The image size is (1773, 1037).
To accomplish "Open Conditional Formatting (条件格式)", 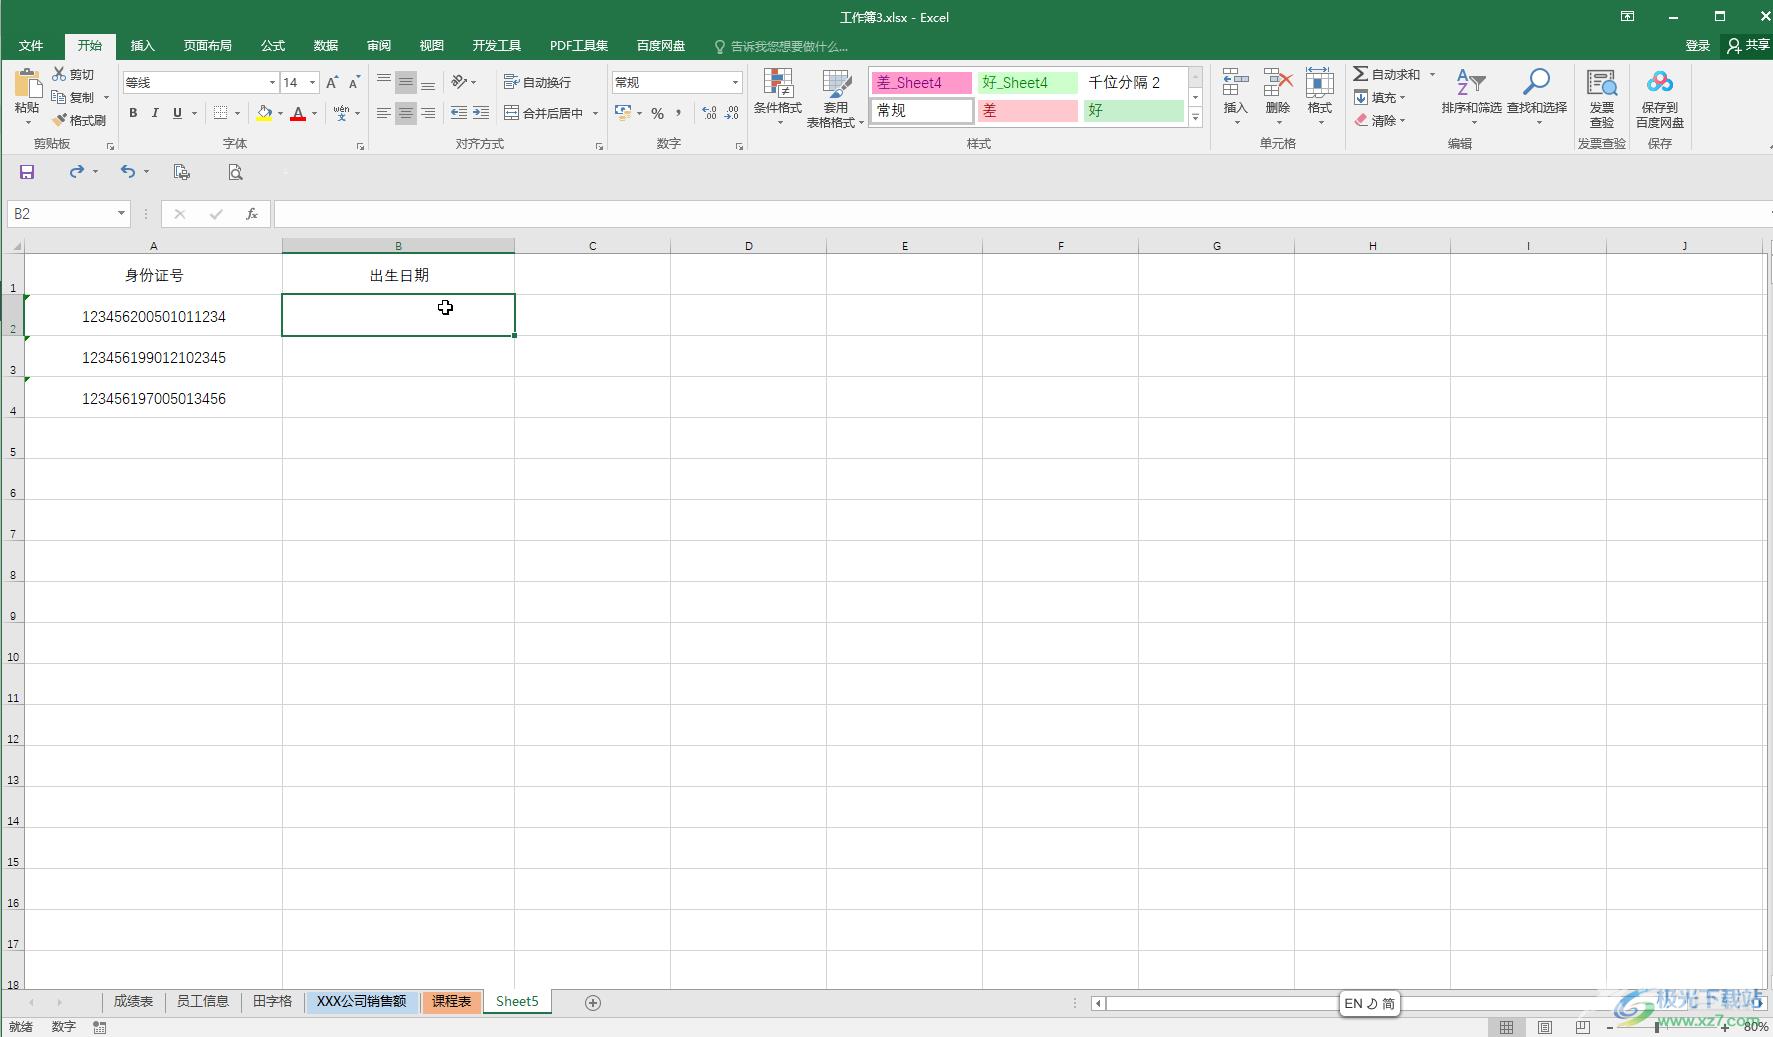I will (777, 98).
